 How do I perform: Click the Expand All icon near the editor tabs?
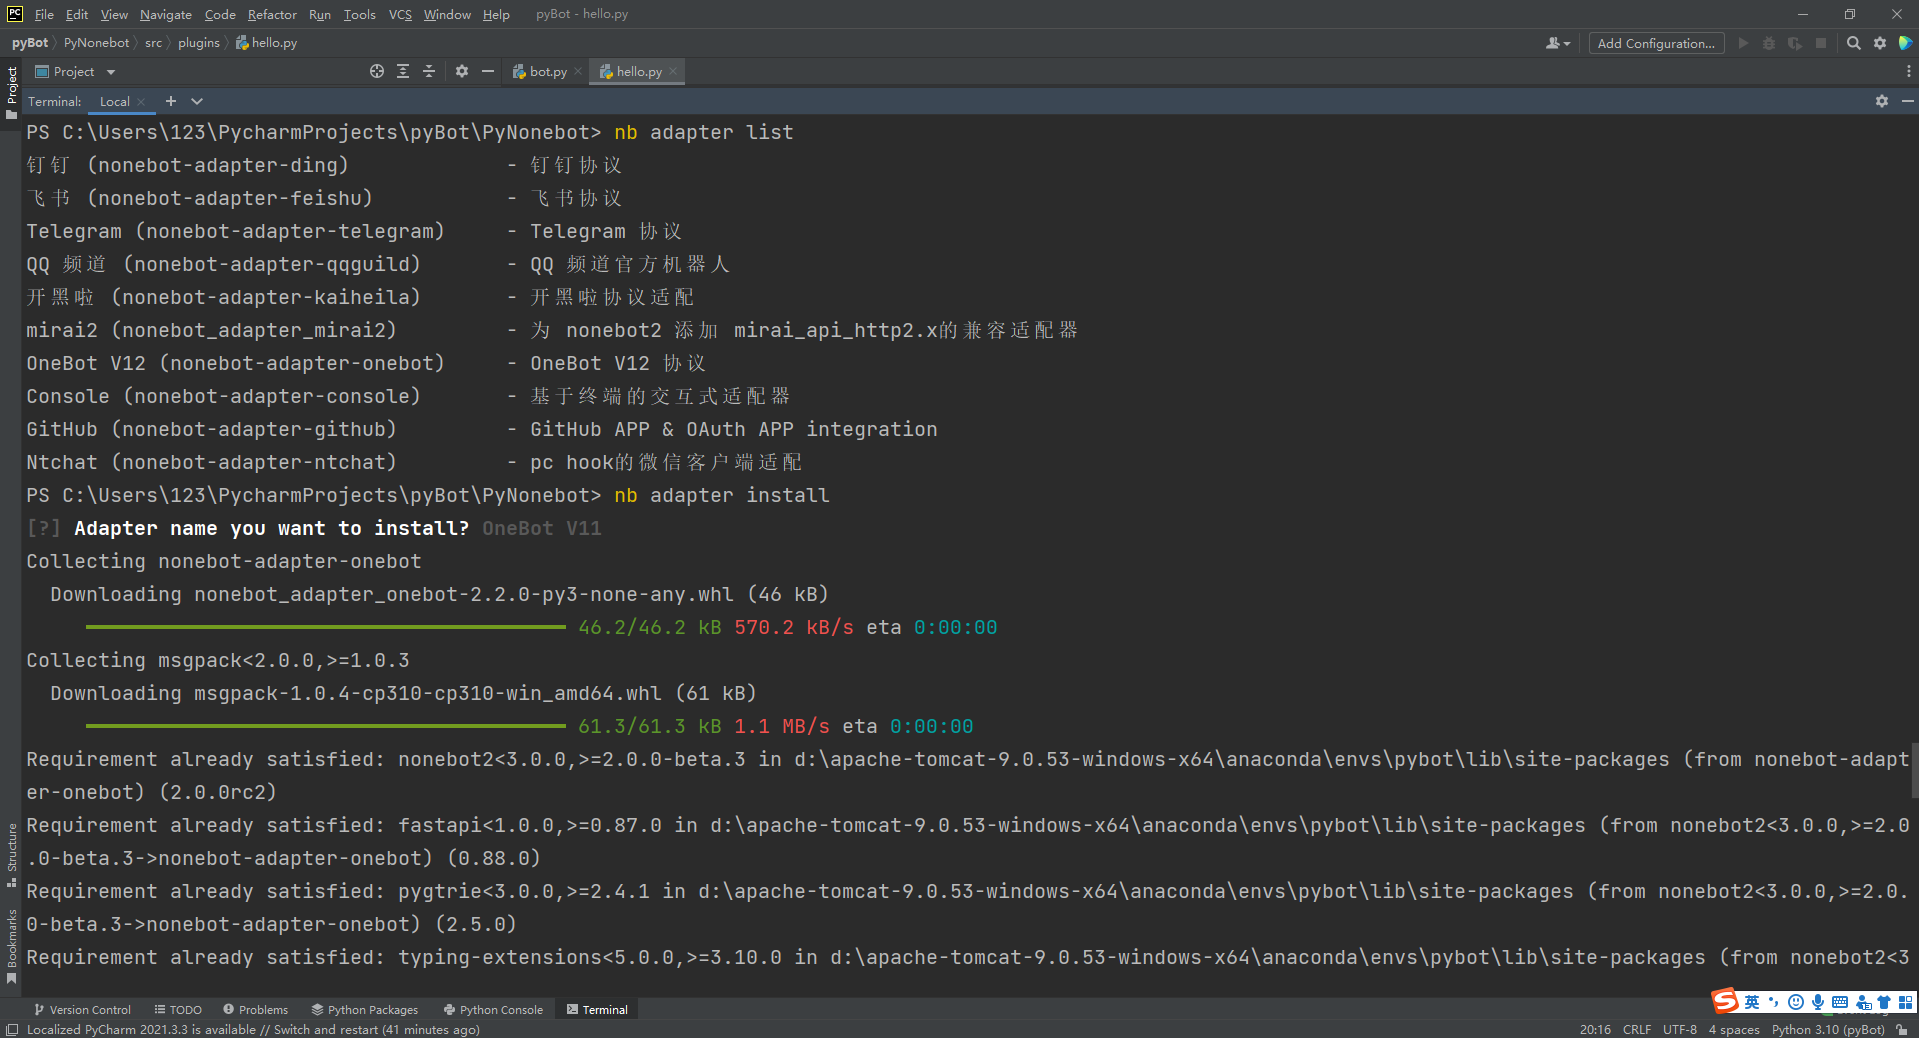[x=403, y=71]
